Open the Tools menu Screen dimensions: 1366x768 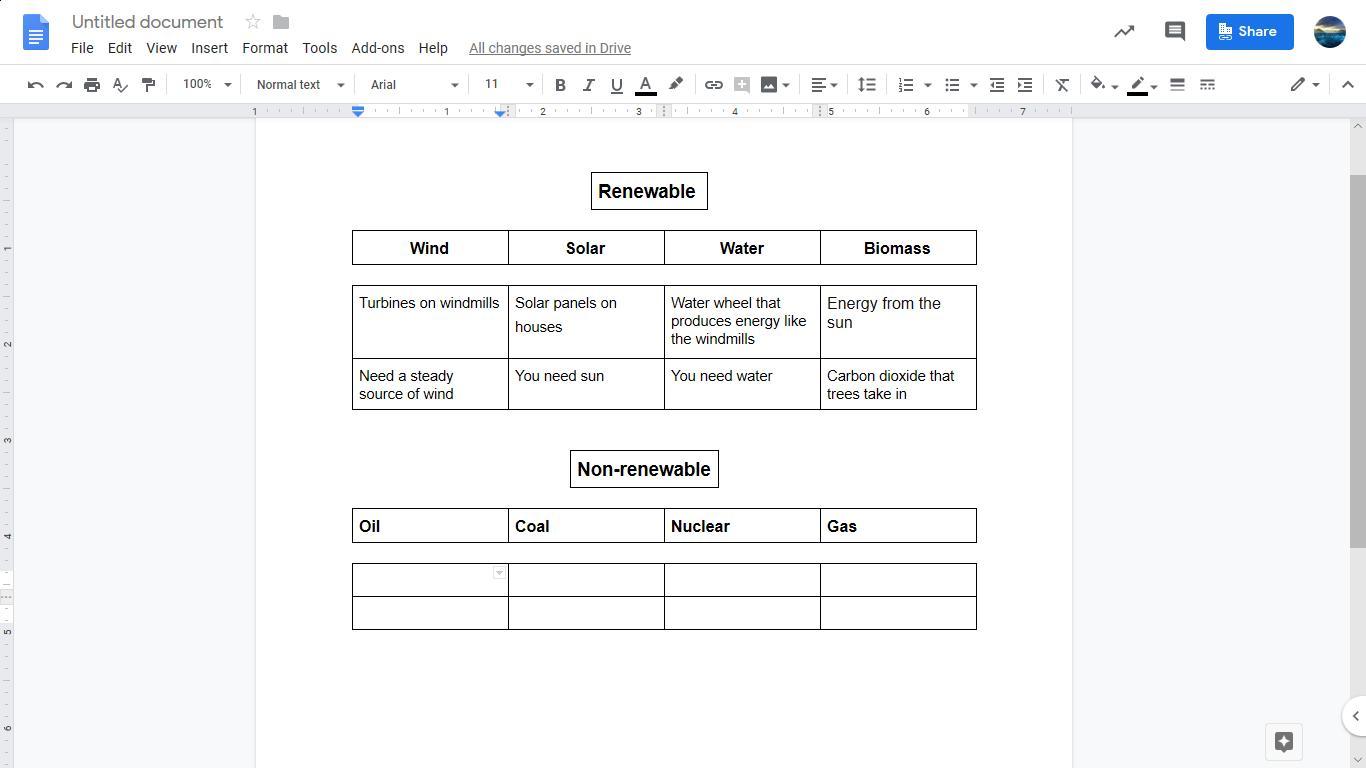(320, 48)
